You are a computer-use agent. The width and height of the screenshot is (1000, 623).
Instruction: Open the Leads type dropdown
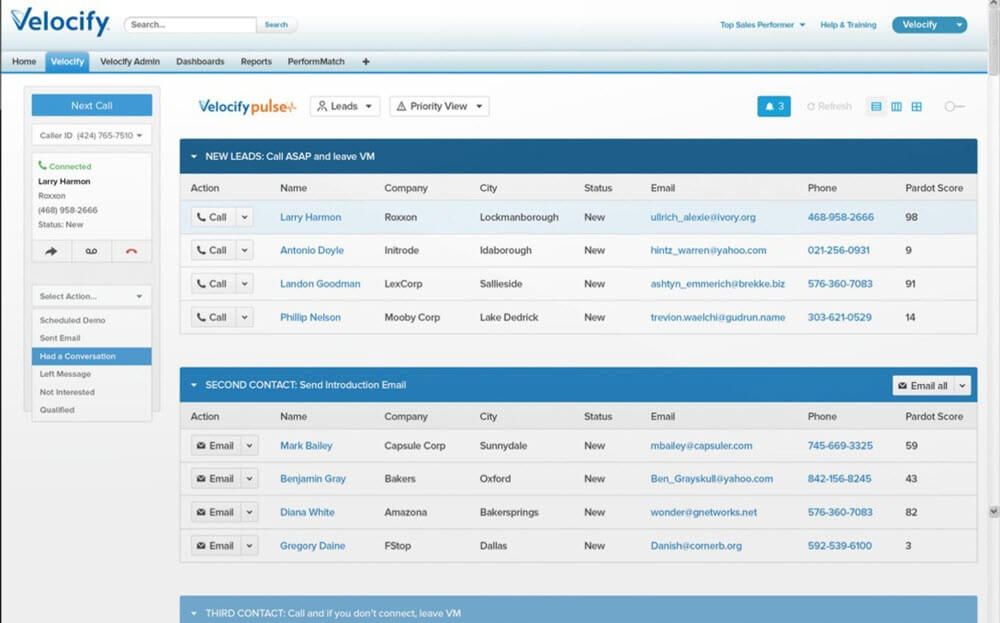coord(344,105)
